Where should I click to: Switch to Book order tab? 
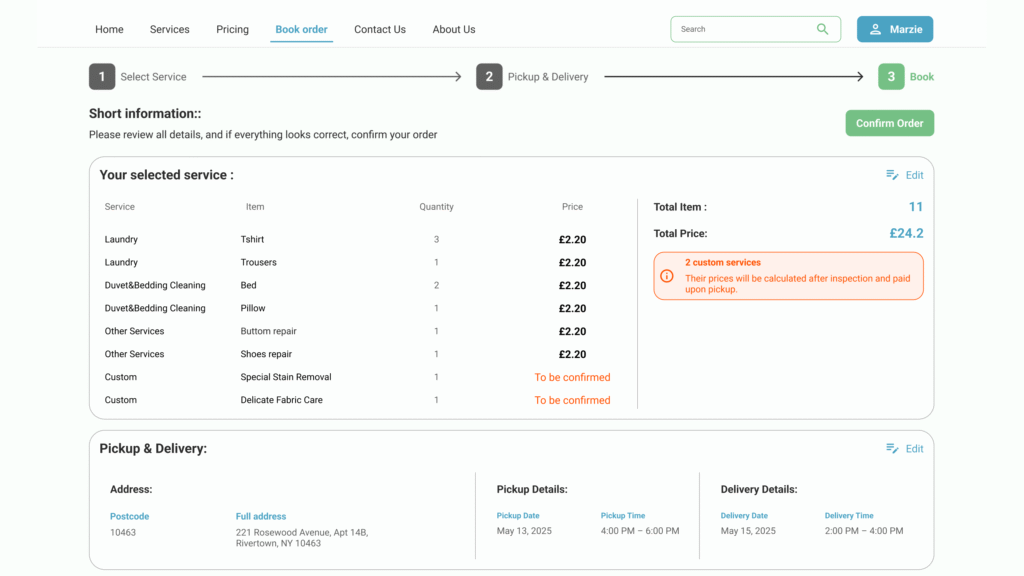click(x=301, y=29)
